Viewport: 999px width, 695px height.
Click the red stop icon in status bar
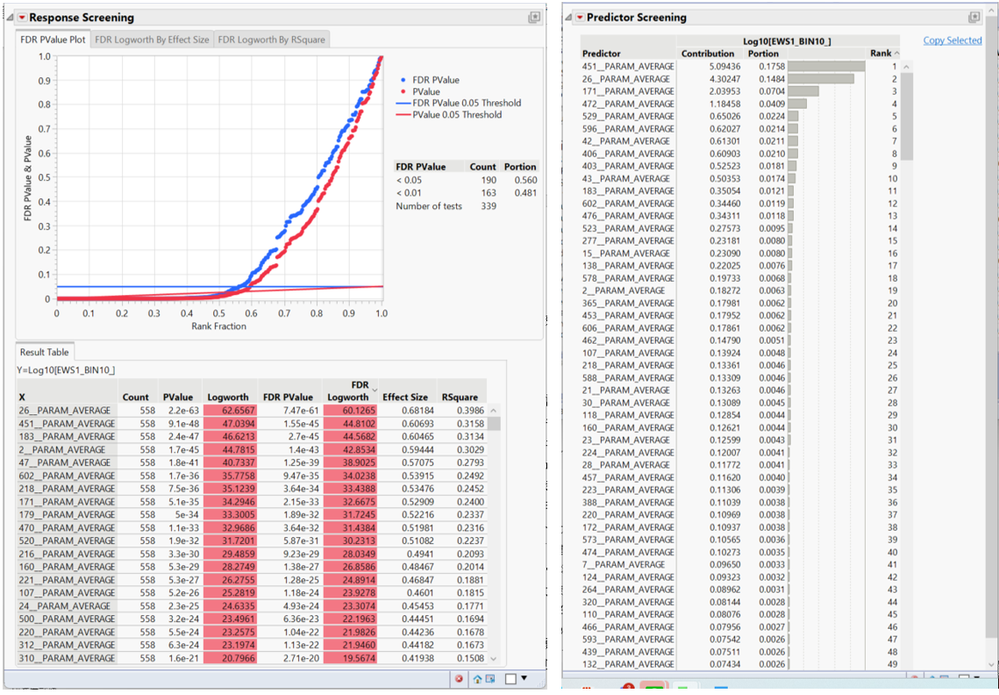(x=459, y=678)
